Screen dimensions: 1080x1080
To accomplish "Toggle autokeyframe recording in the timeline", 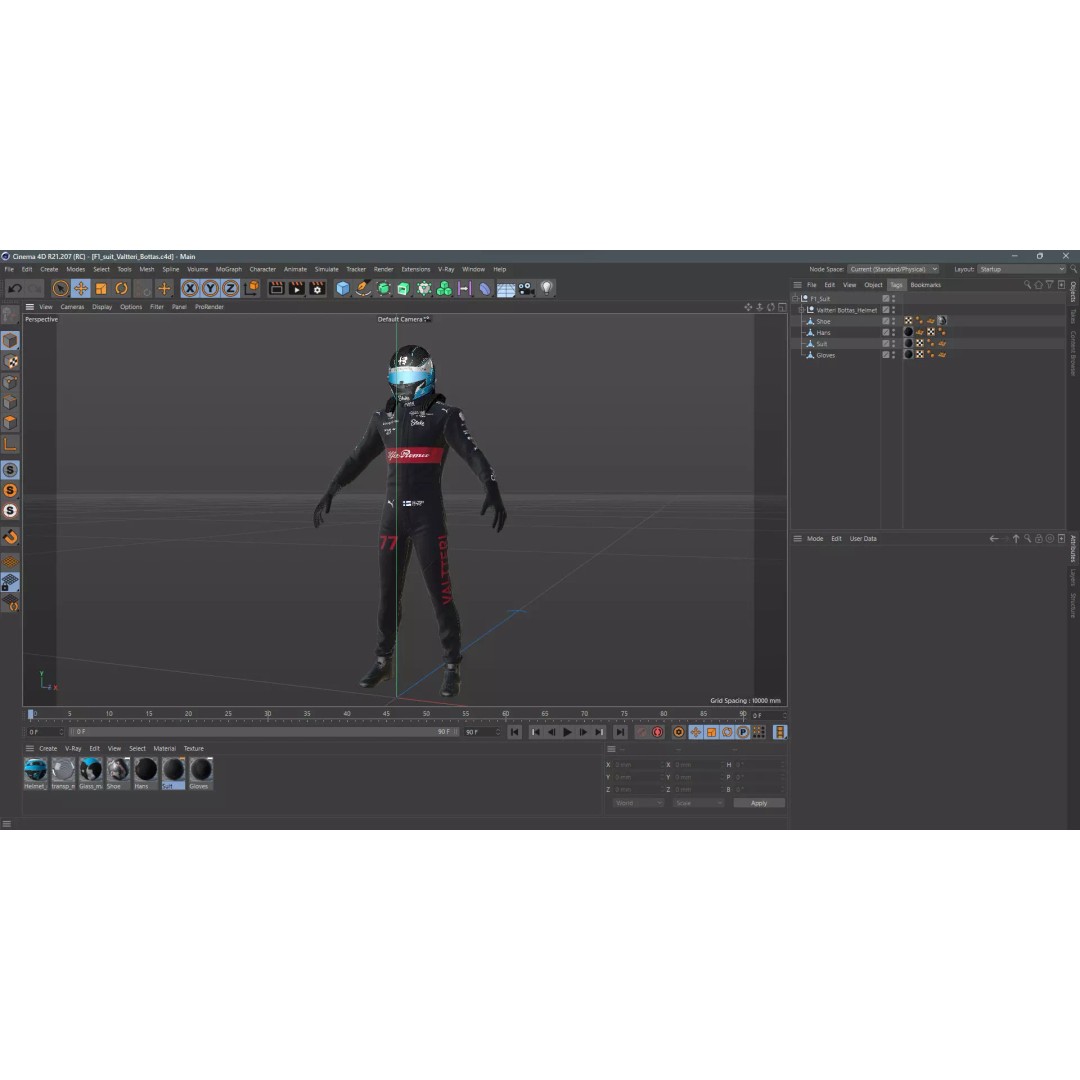I will [658, 732].
